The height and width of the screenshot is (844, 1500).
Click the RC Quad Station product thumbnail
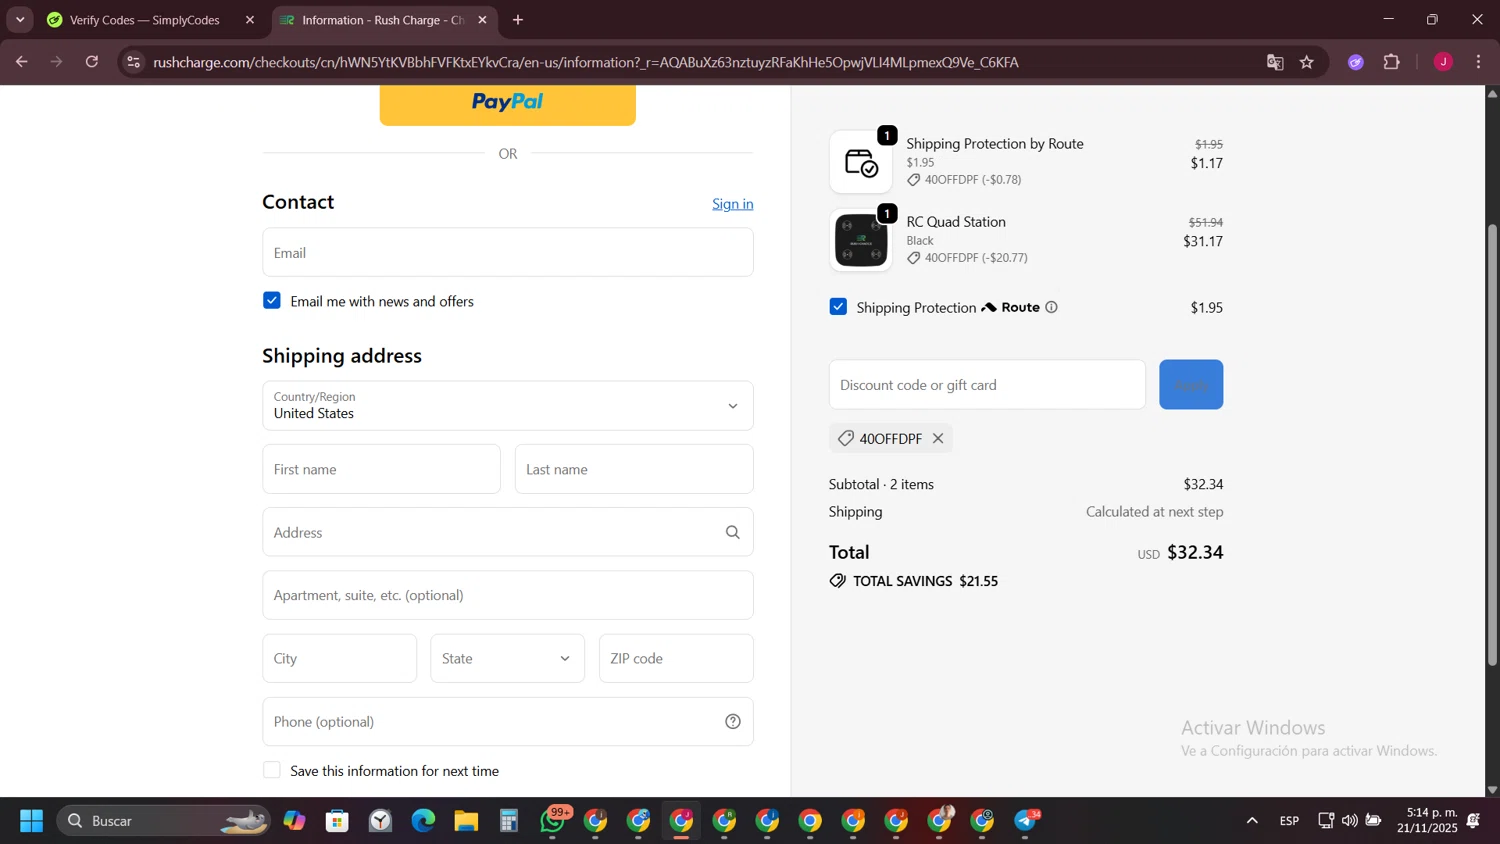[861, 240]
